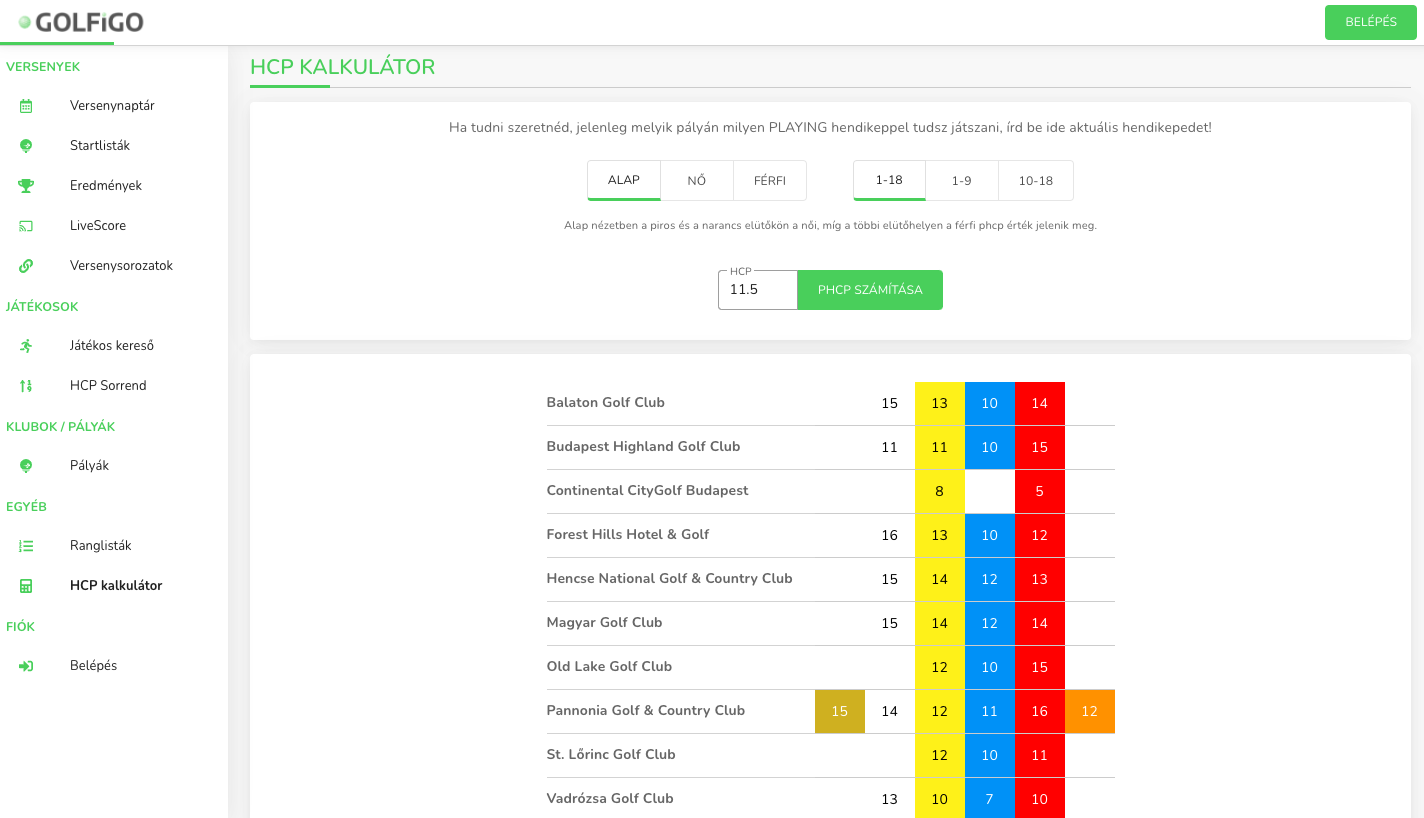1424x818 pixels.
Task: Click Balaton Golf Club row name
Action: pyautogui.click(x=605, y=403)
